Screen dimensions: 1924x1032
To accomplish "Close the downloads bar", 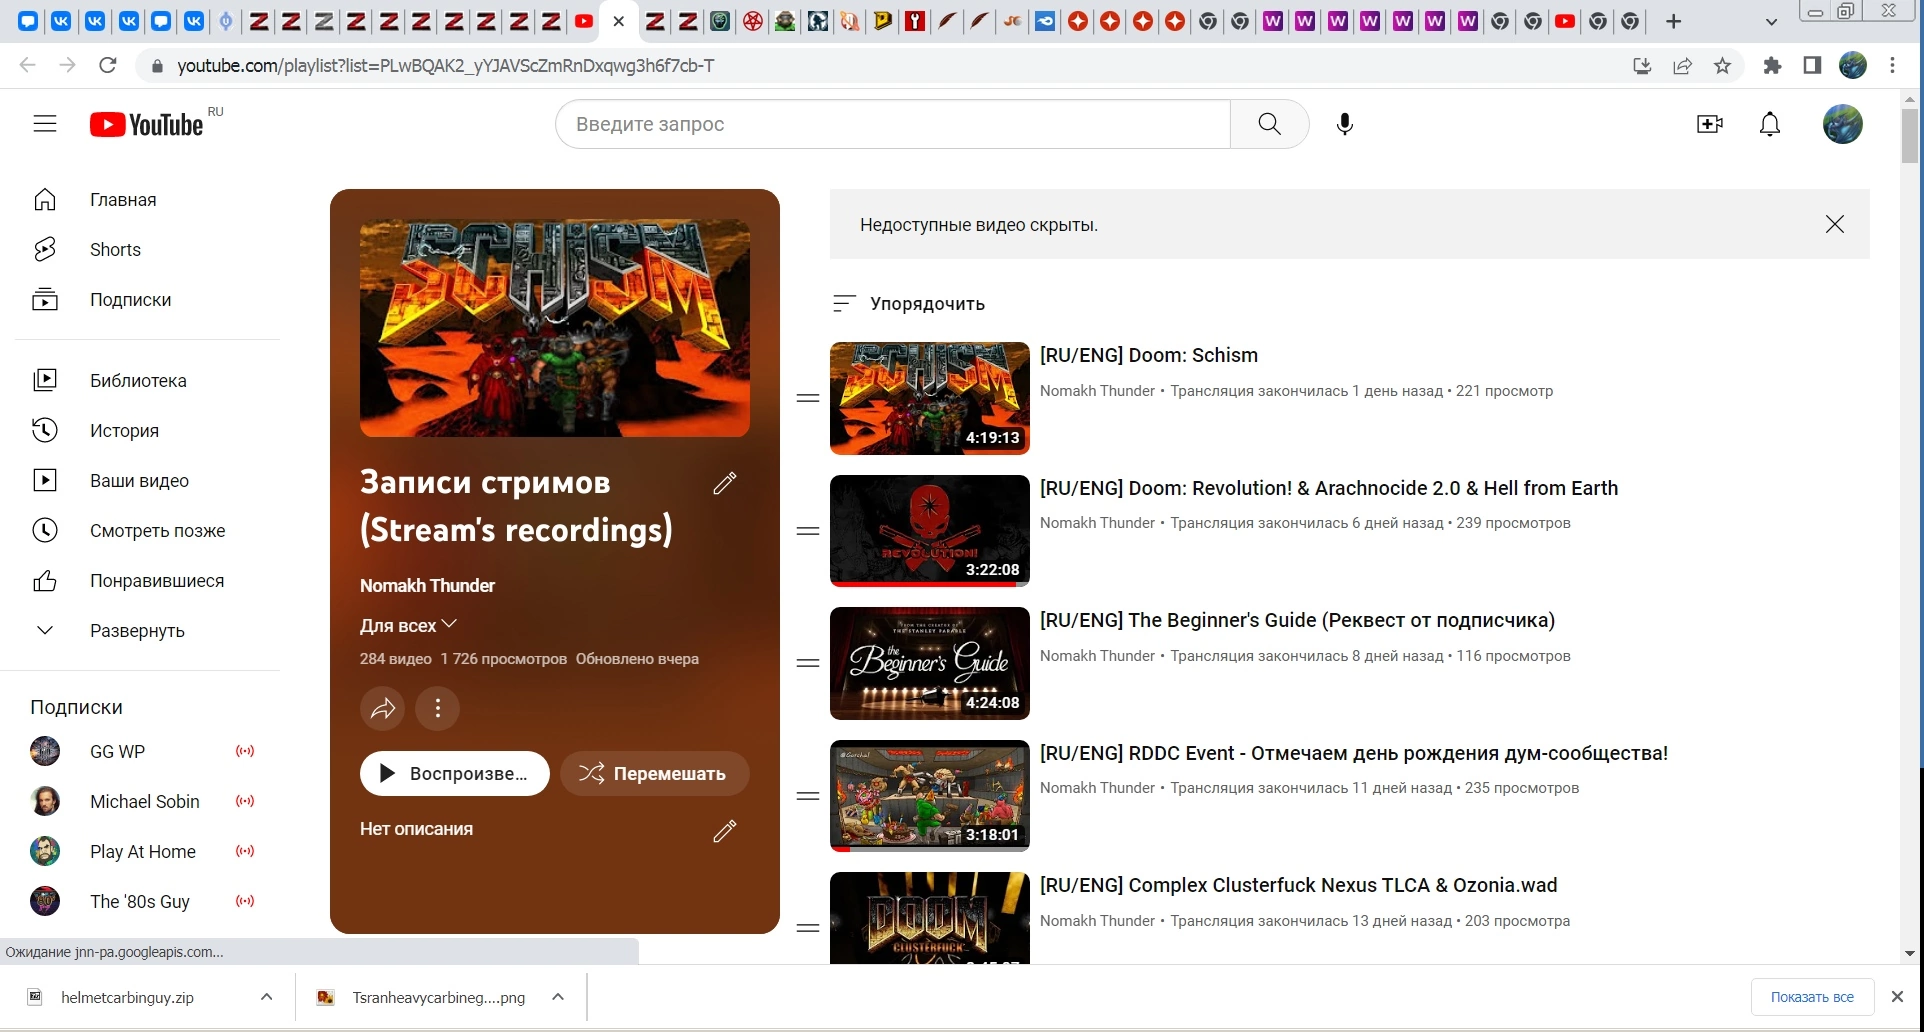I will point(1897,997).
